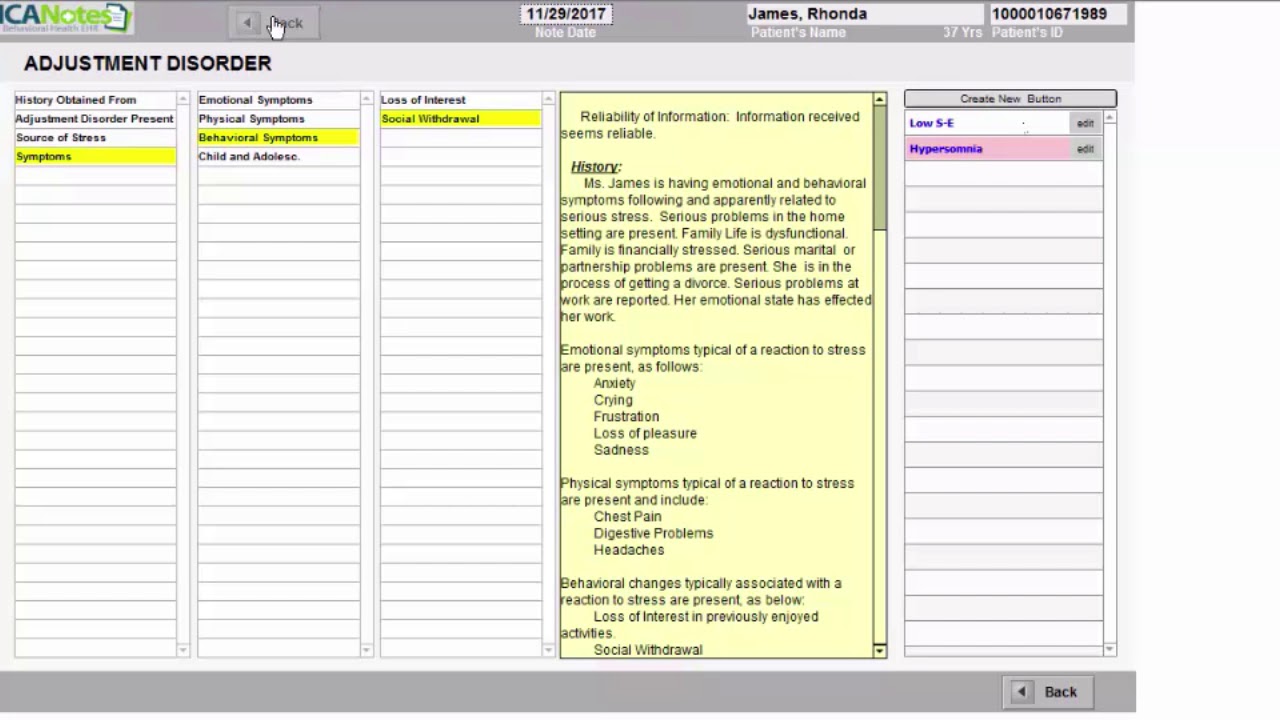Click the top Back button
Viewport: 1280px width, 720px height.
click(273, 22)
